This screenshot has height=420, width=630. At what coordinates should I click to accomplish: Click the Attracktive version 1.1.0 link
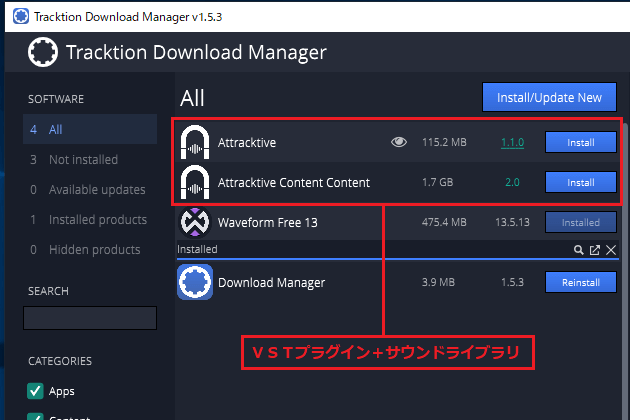[512, 143]
